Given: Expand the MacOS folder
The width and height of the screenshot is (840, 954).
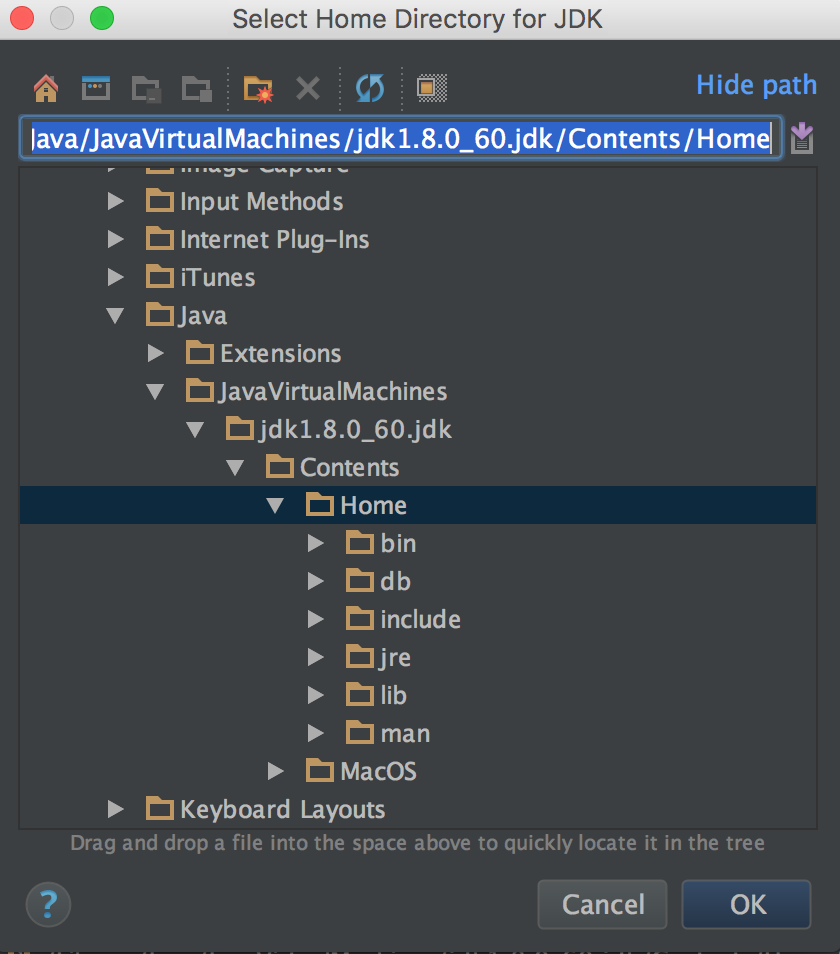Looking at the screenshot, I should click(276, 770).
